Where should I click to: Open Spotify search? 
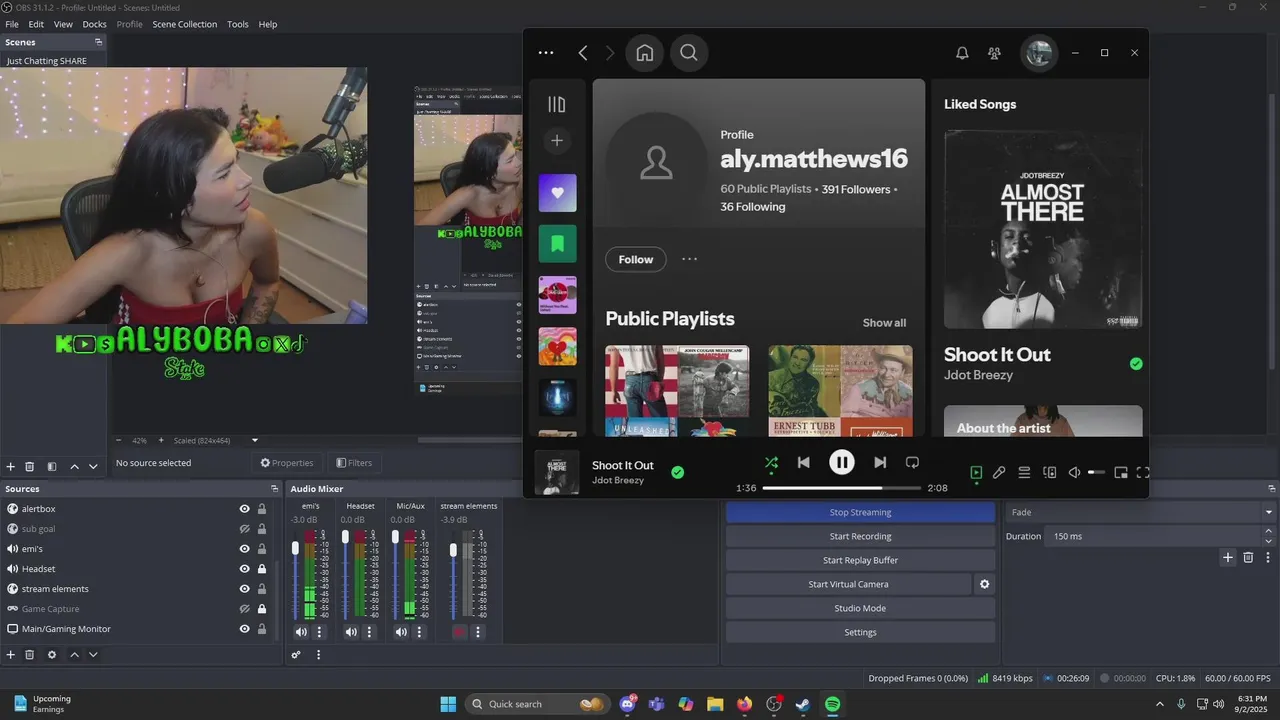click(x=689, y=53)
